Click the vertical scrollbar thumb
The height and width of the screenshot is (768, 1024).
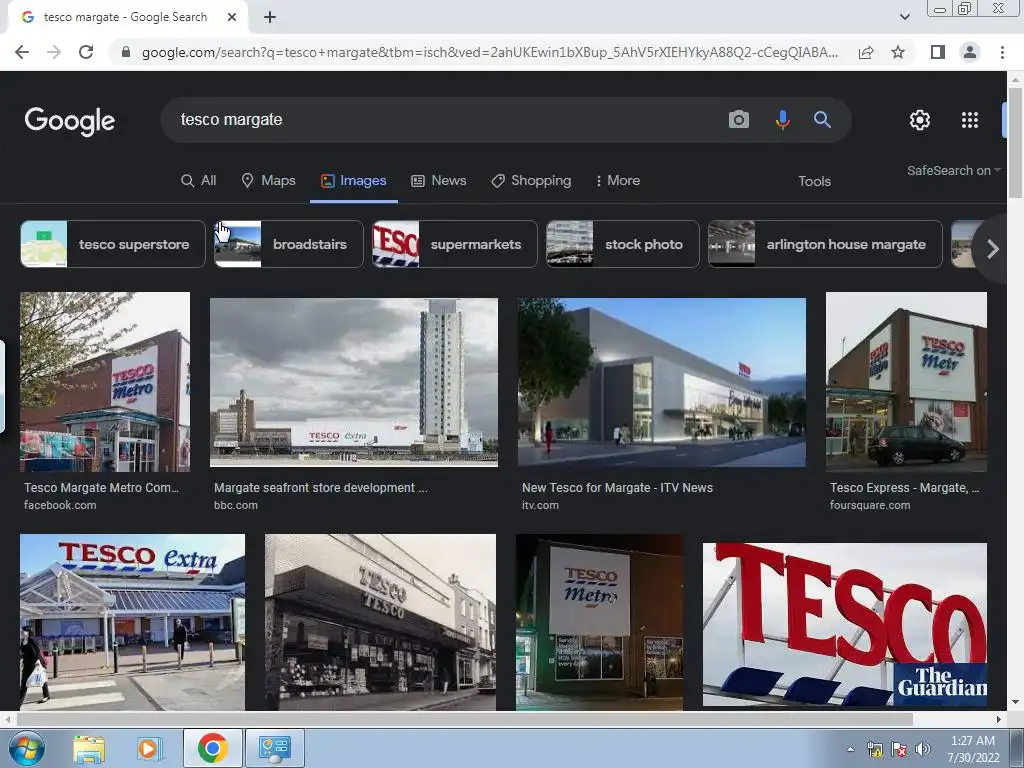pos(1015,142)
